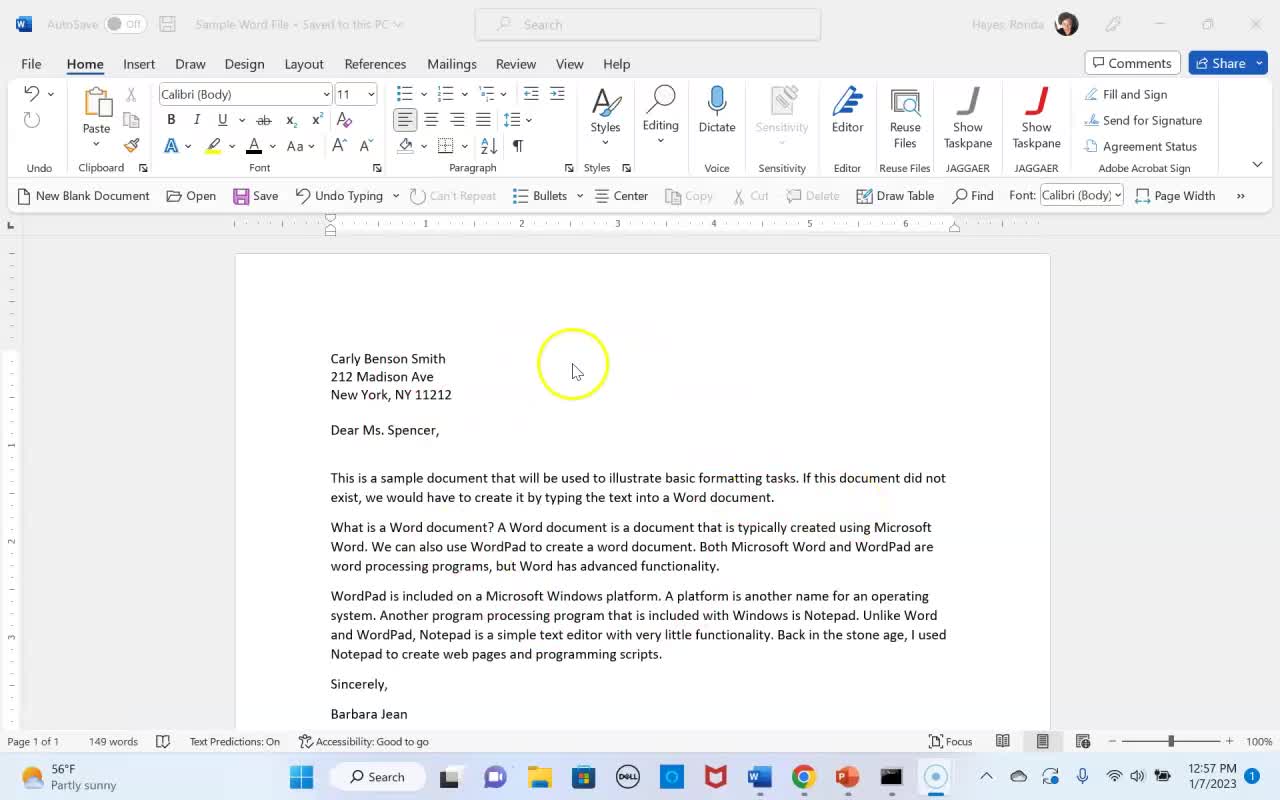This screenshot has height=800, width=1280.
Task: Open the References tab
Action: [x=375, y=64]
